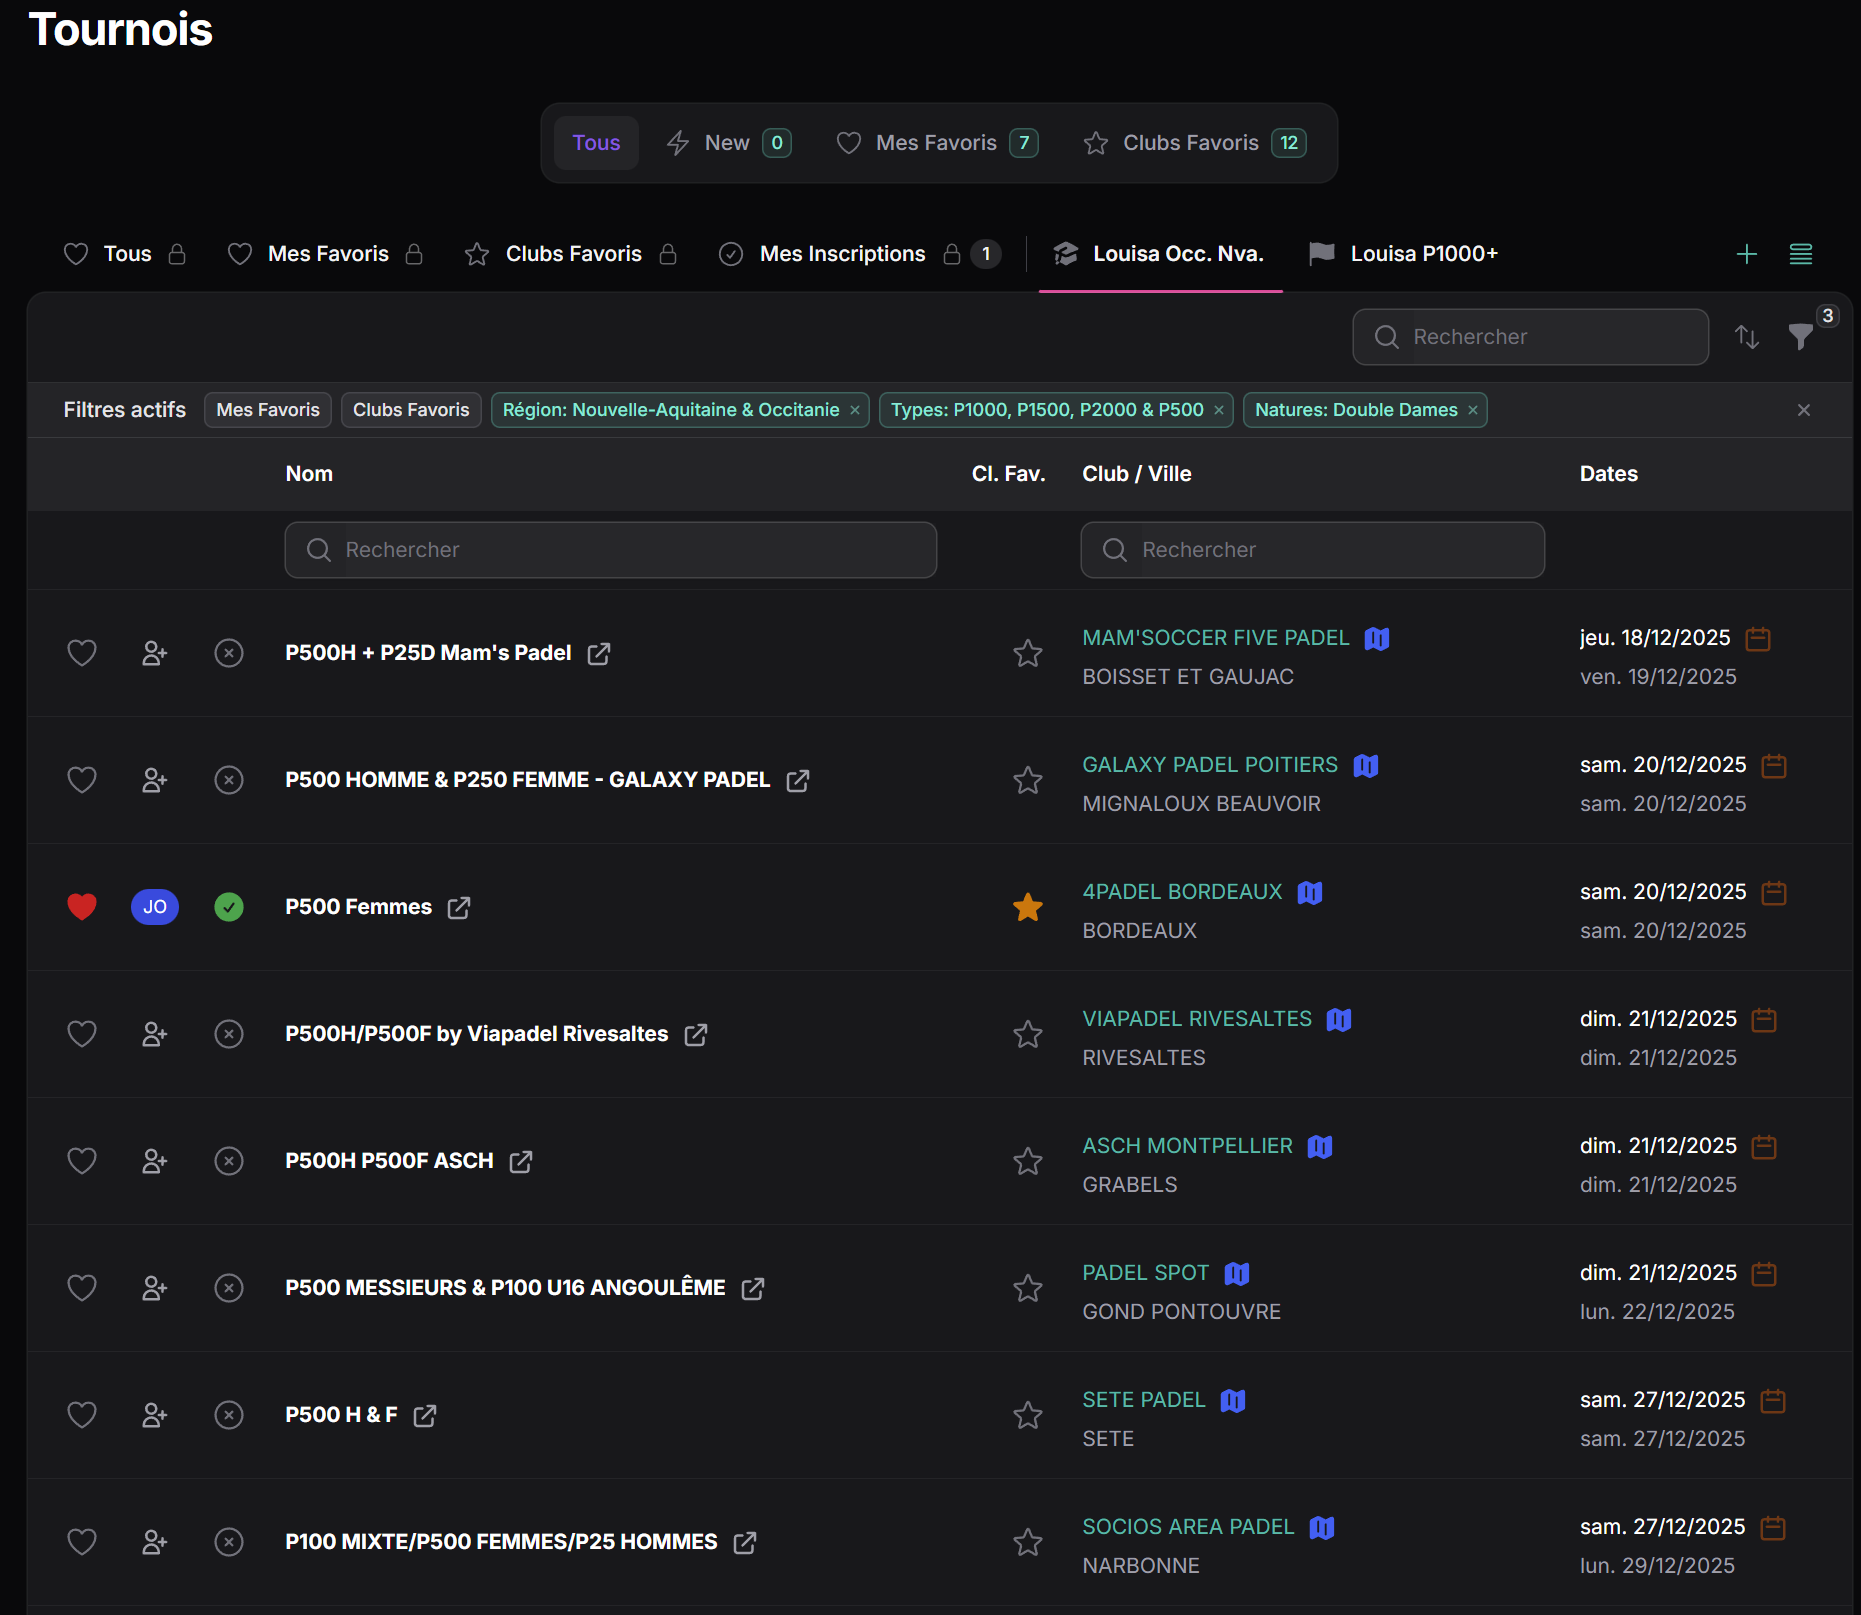
Task: Toggle favorite heart for P500H + P25D Mam's Padel
Action: [82, 653]
